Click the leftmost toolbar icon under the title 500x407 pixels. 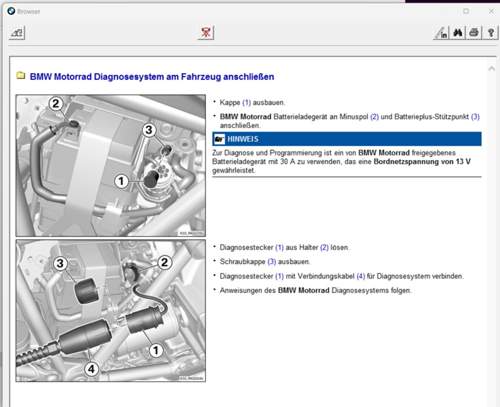coord(17,33)
